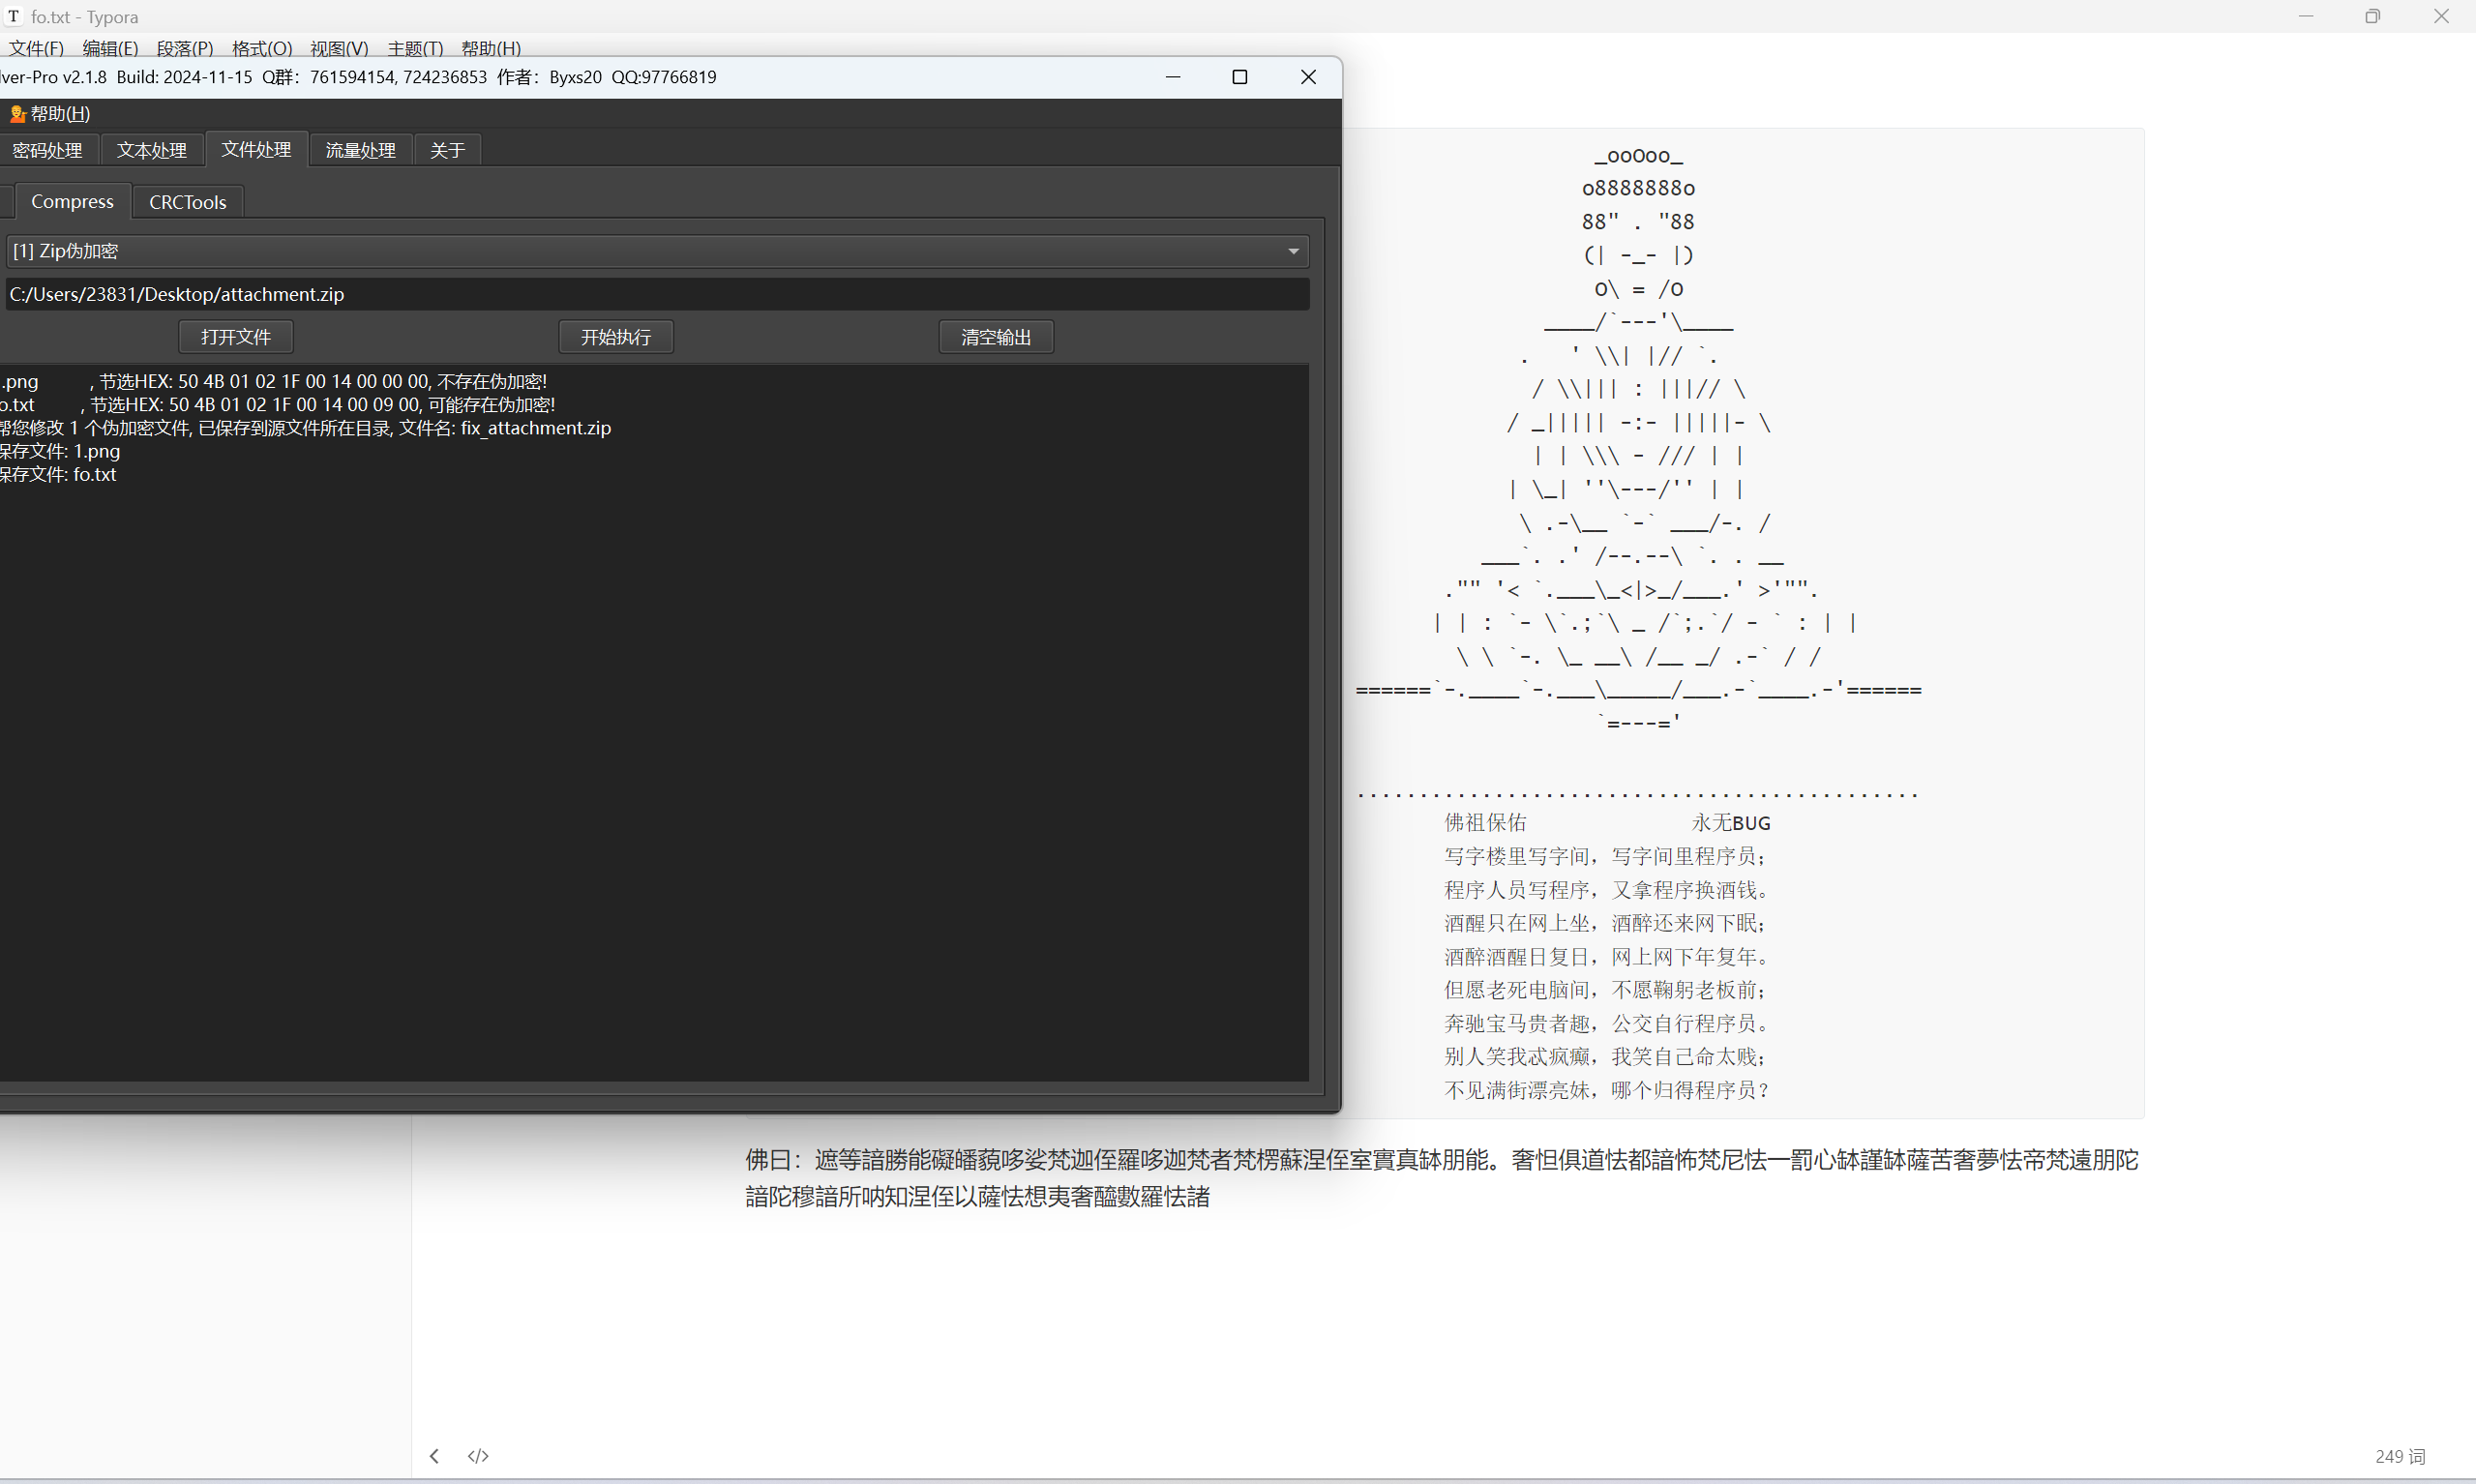Open Typora 帮助(H) menu in menu bar
Viewport: 2476px width, 1484px height.
491,48
